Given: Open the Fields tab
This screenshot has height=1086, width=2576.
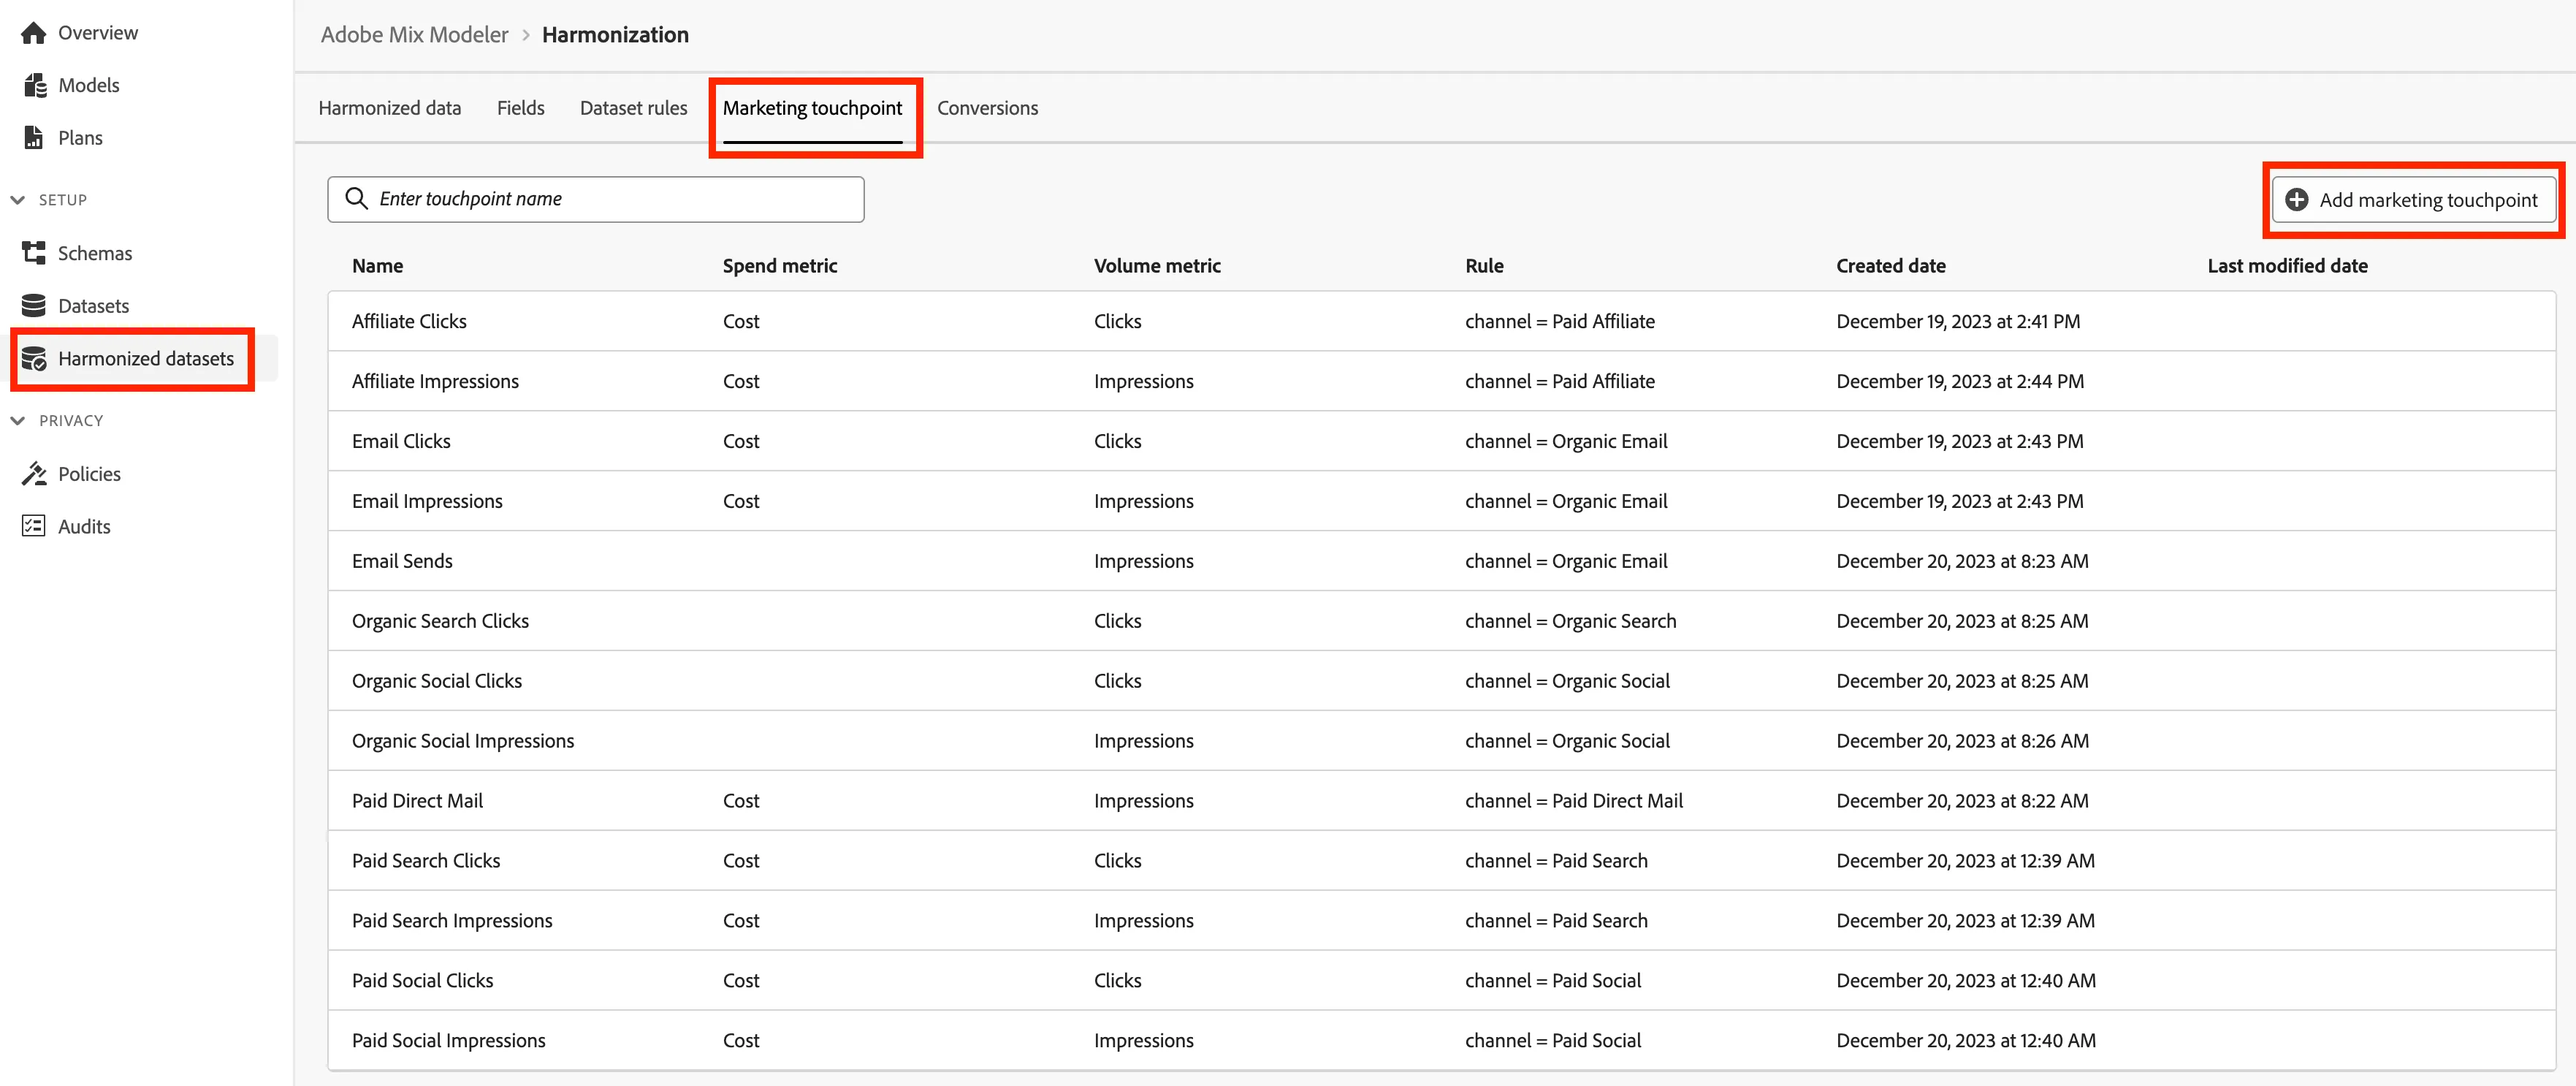Looking at the screenshot, I should (520, 108).
